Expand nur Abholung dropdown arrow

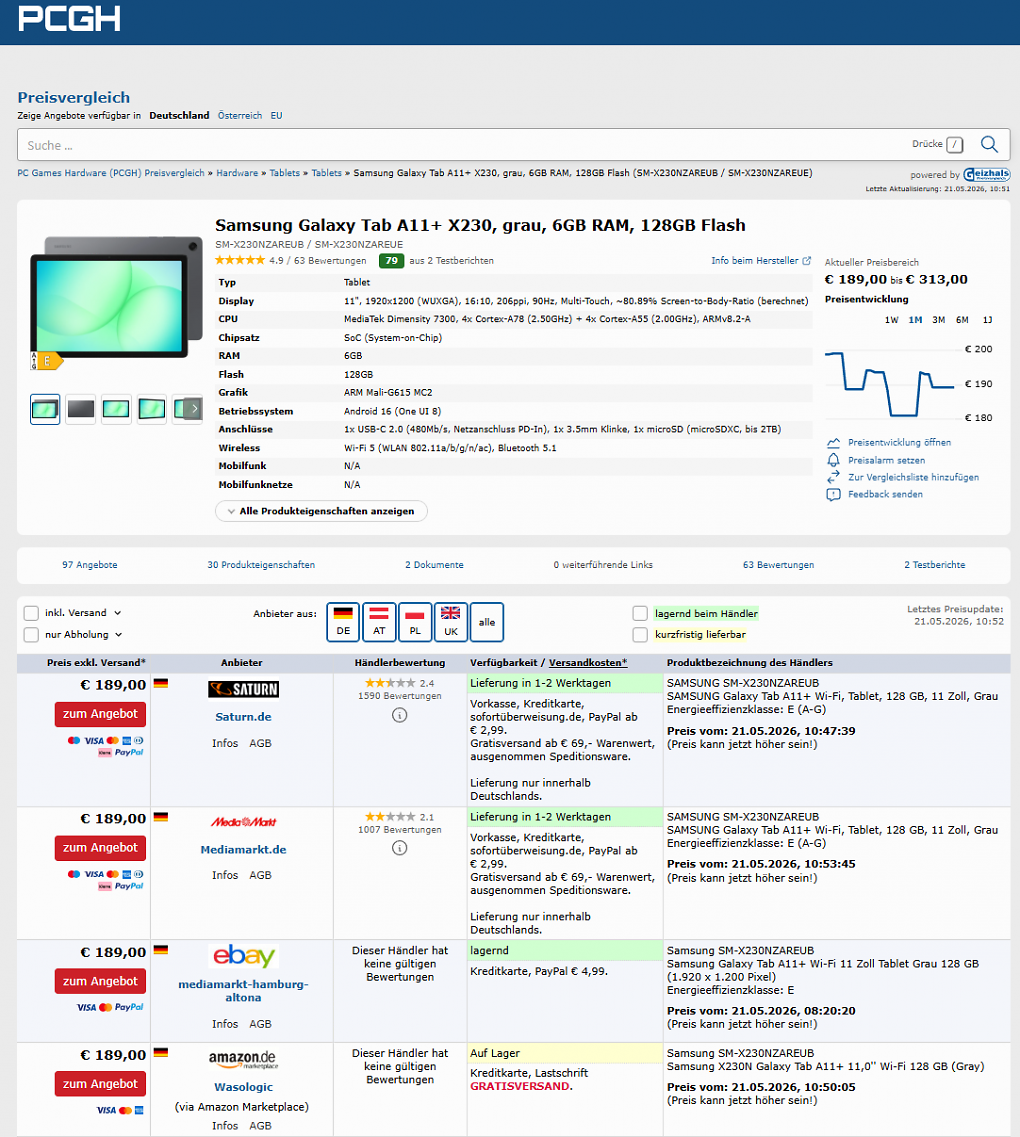(x=119, y=634)
